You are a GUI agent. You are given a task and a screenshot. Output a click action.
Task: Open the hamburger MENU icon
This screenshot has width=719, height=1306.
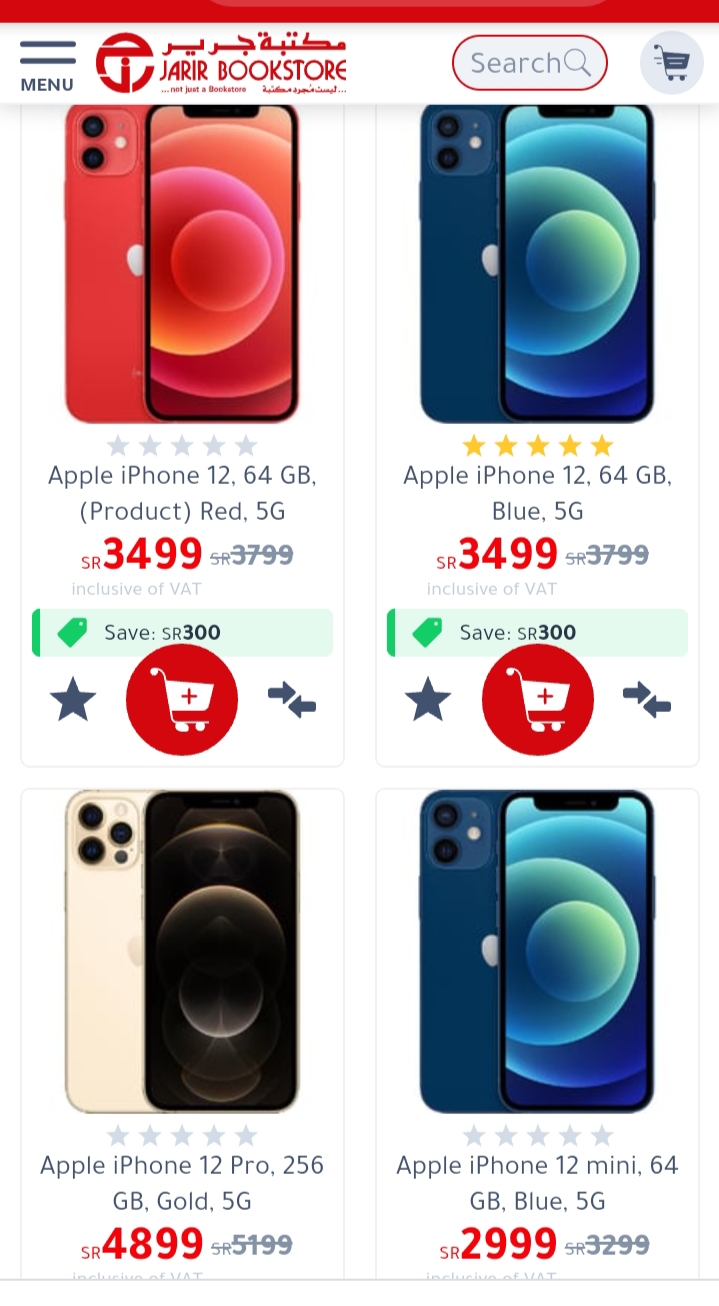pos(47,66)
